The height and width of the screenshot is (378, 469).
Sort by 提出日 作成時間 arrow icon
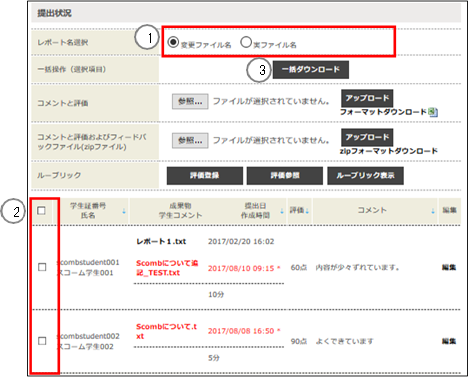[282, 211]
